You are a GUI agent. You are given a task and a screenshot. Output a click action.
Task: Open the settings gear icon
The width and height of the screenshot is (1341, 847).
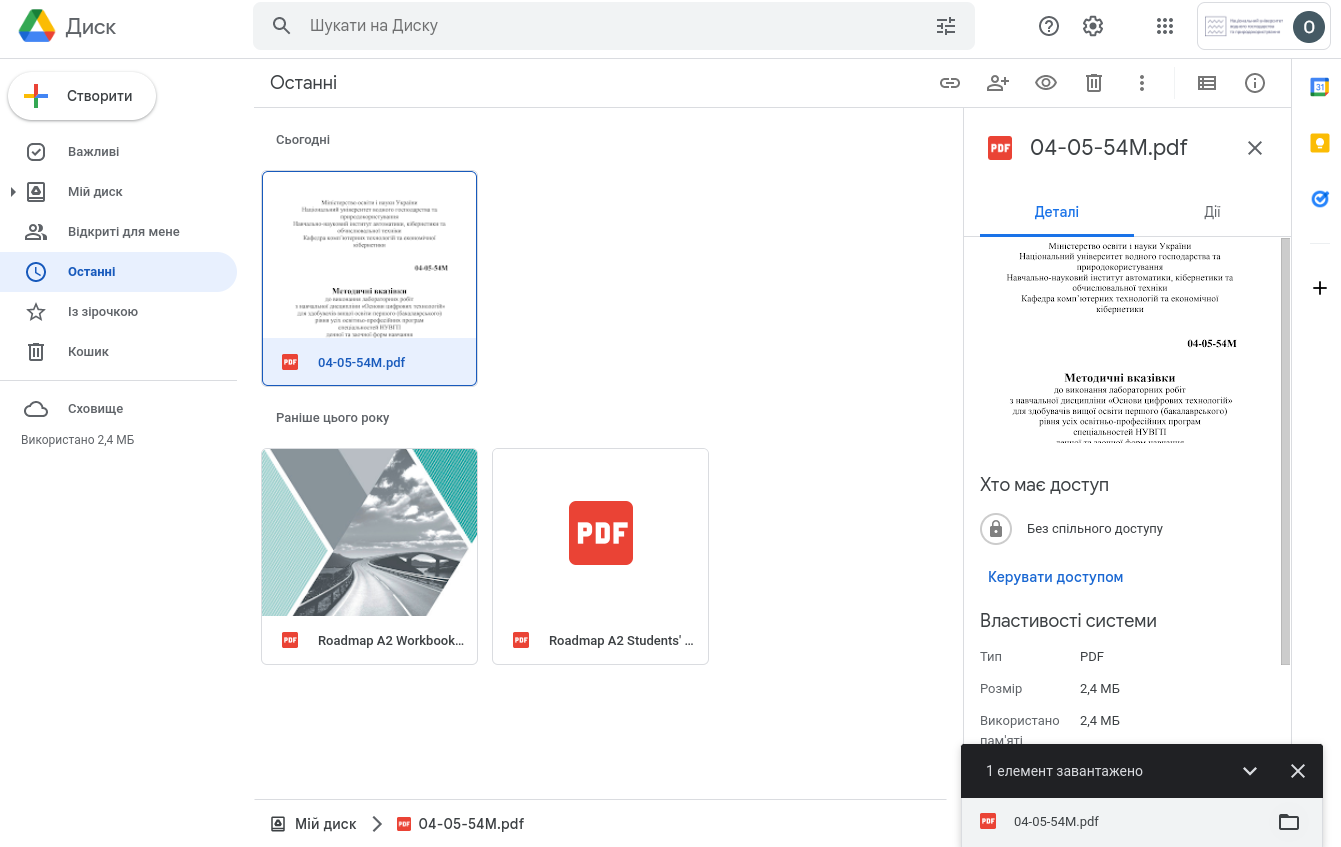point(1092,27)
